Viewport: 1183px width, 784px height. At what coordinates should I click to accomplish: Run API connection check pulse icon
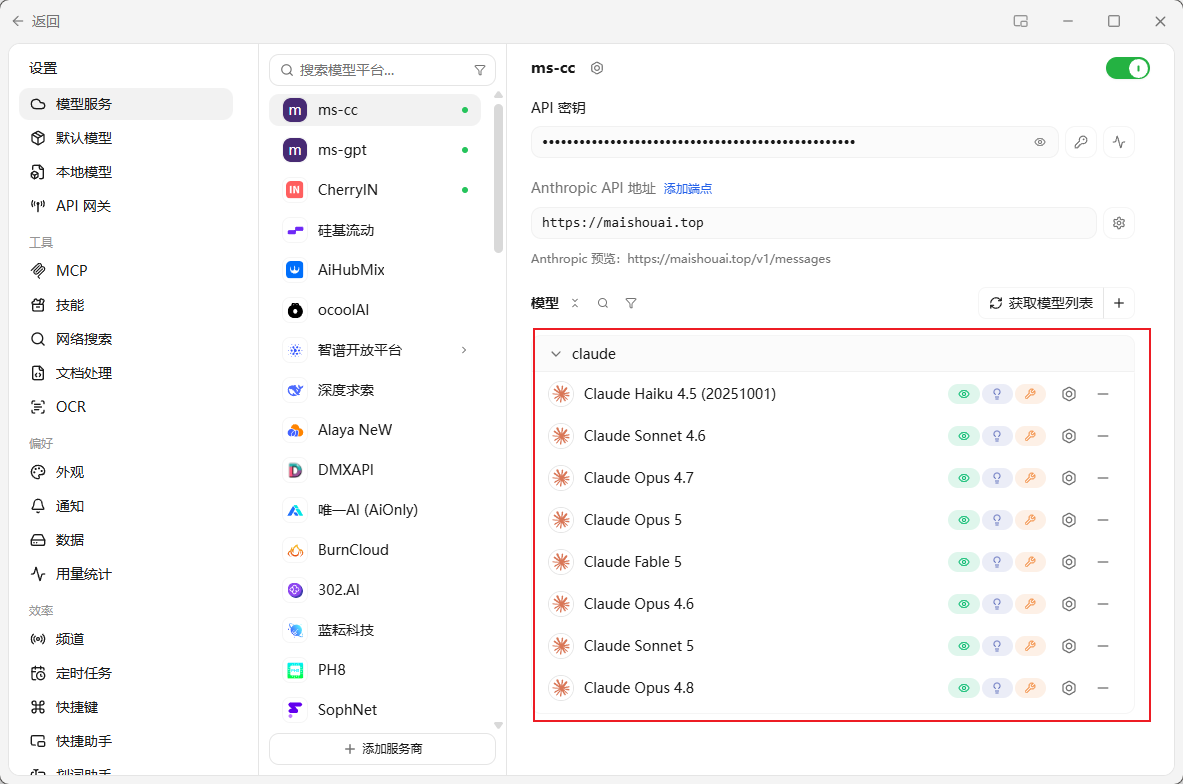(x=1119, y=142)
